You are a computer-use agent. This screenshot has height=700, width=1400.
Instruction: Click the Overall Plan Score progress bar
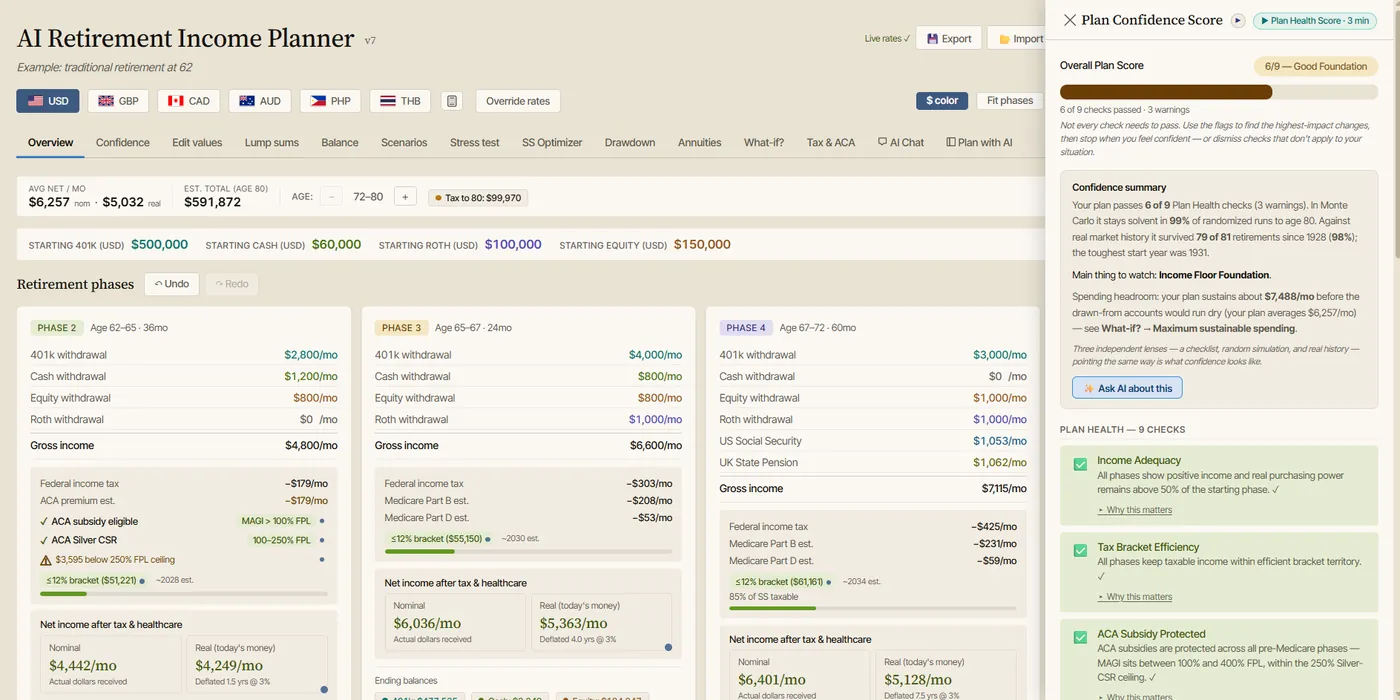tap(1219, 92)
